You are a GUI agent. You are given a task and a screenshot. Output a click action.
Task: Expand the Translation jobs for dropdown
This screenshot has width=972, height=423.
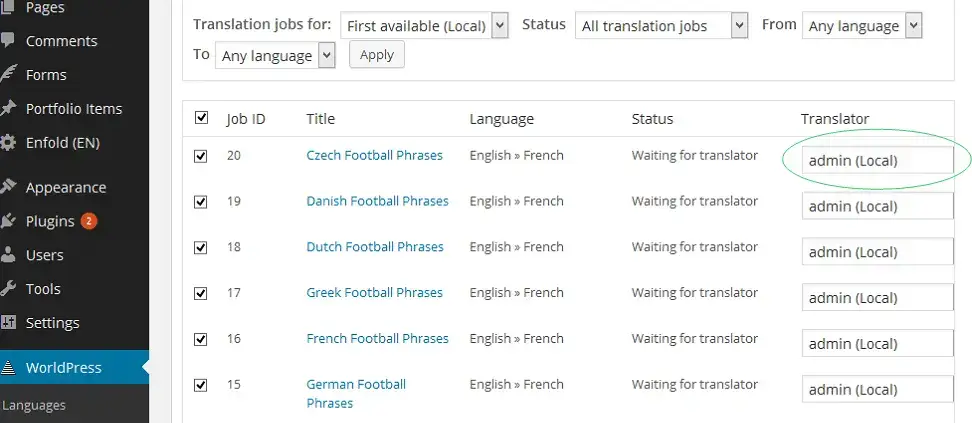pos(425,25)
